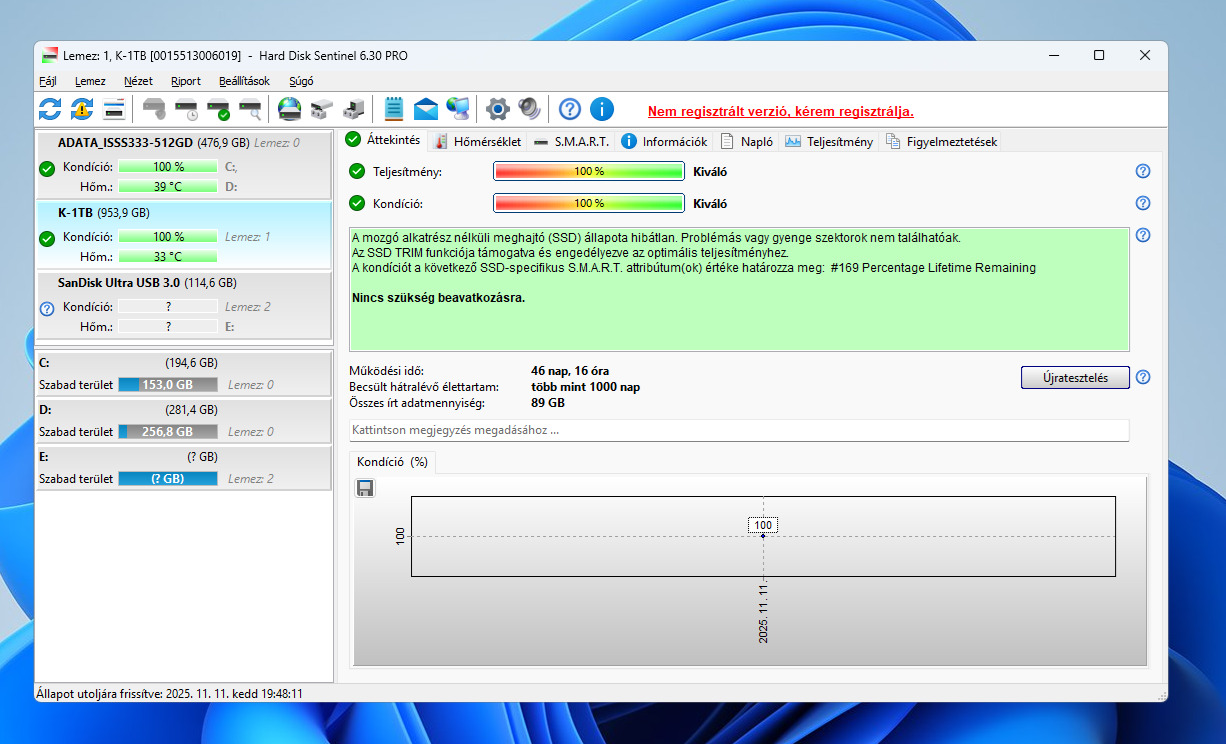Viewport: 1226px width, 744px height.
Task: Select the Kondíció (%) chart tab
Action: coord(392,462)
